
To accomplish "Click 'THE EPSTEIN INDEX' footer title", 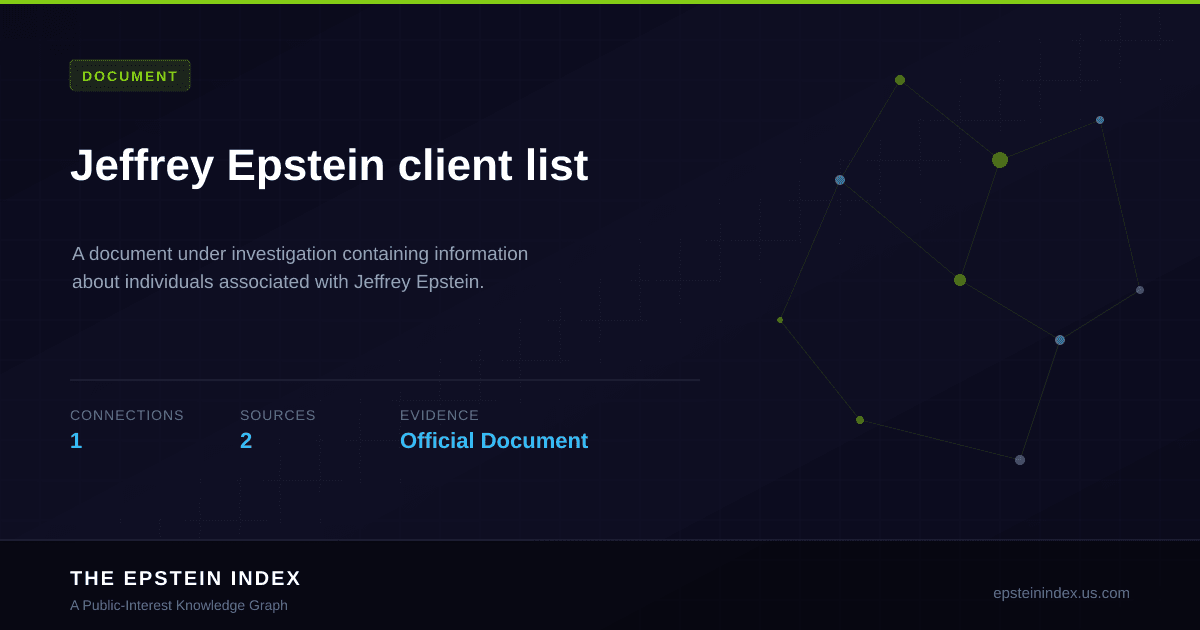I will [x=186, y=578].
